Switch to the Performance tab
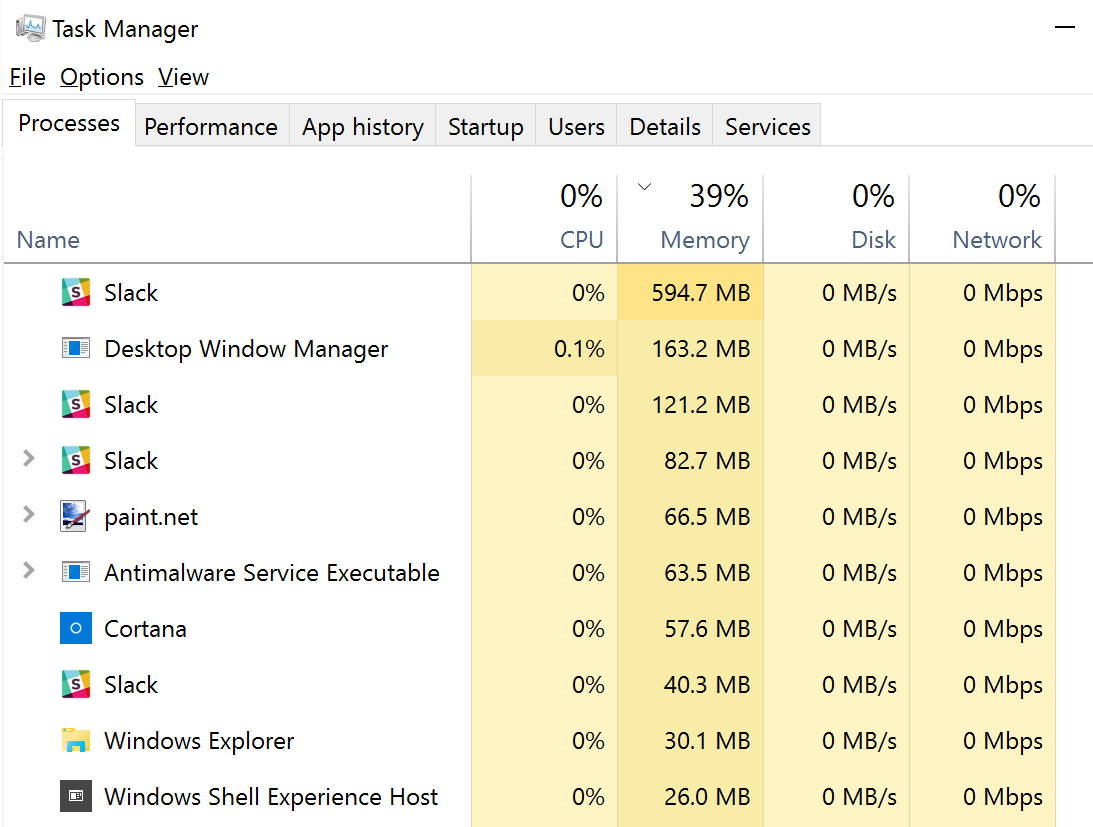 211,127
